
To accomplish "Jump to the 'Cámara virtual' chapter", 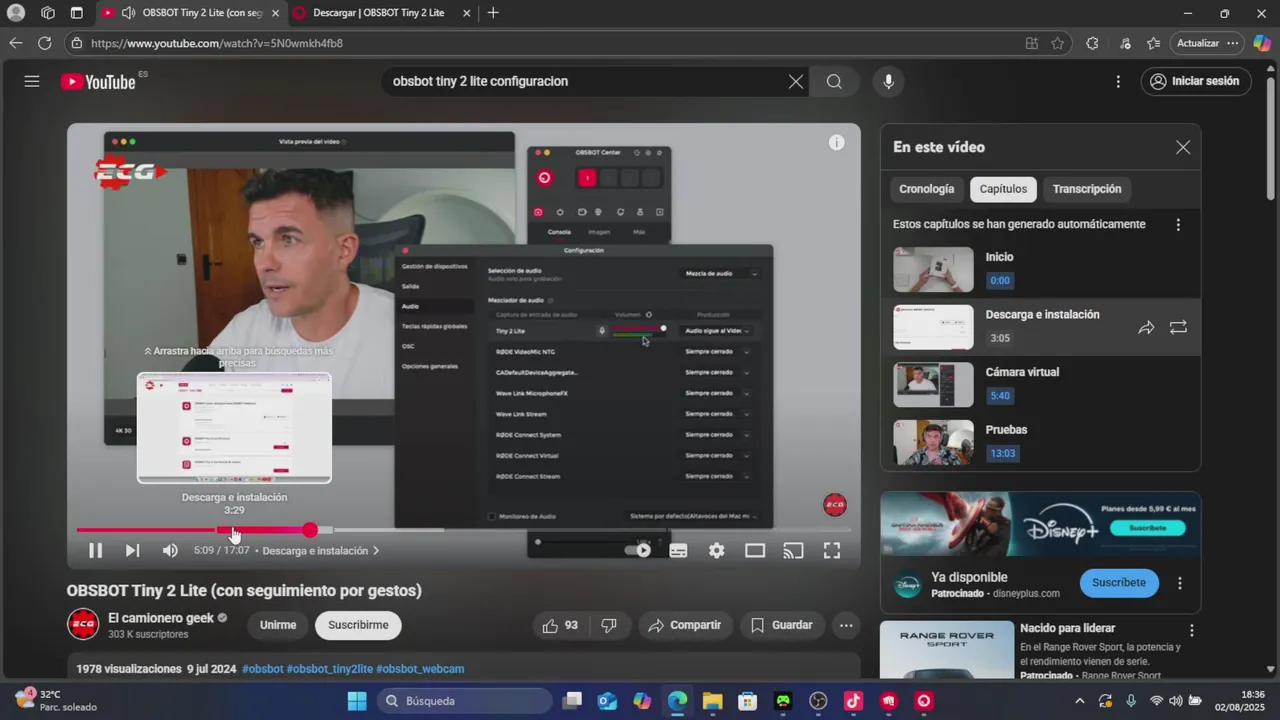I will click(x=1040, y=384).
